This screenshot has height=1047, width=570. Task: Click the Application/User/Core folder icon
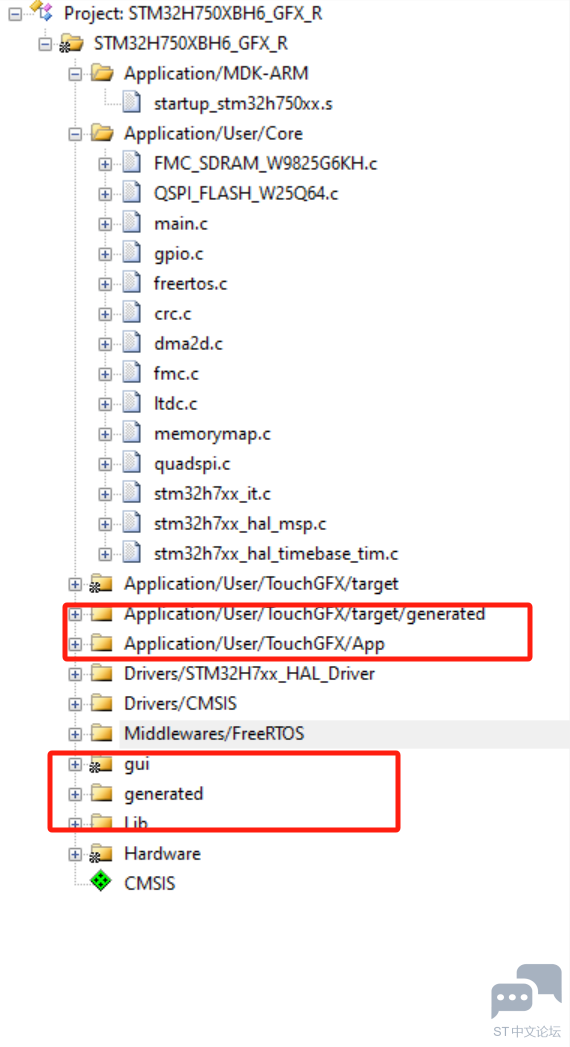102,133
